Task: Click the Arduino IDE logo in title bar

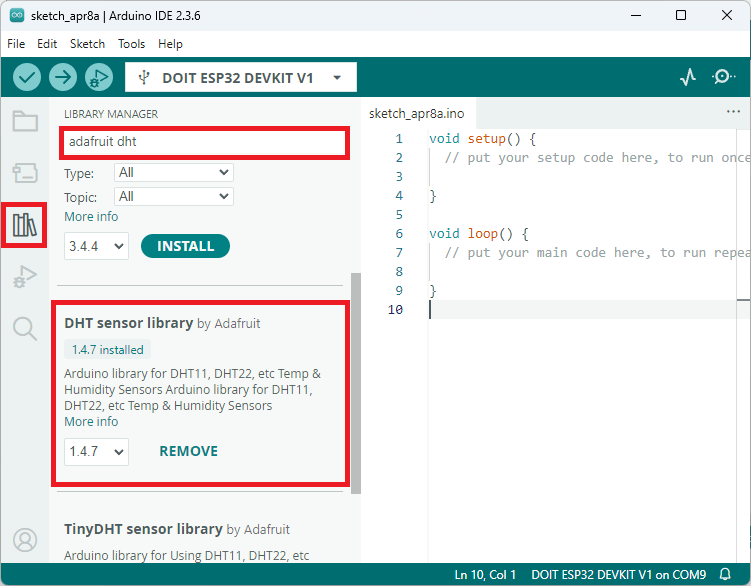Action: pos(17,15)
